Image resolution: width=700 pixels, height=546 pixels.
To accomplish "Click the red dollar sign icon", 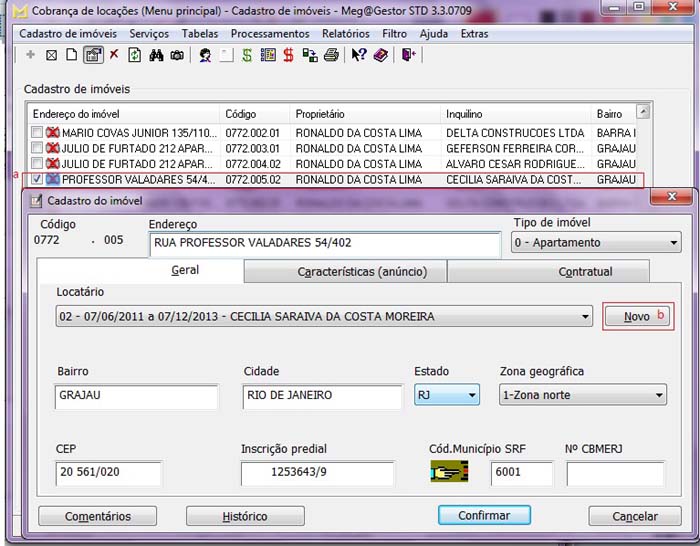I will (288, 55).
